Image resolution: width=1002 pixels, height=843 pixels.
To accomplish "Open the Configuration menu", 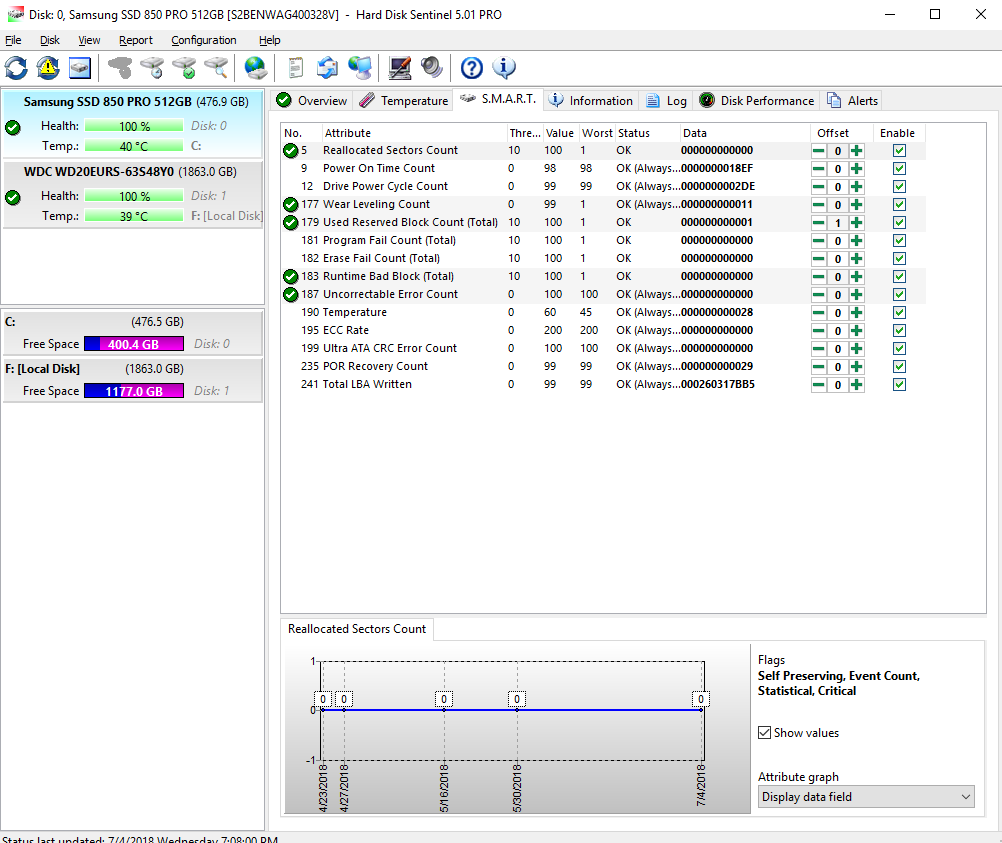I will coord(203,40).
